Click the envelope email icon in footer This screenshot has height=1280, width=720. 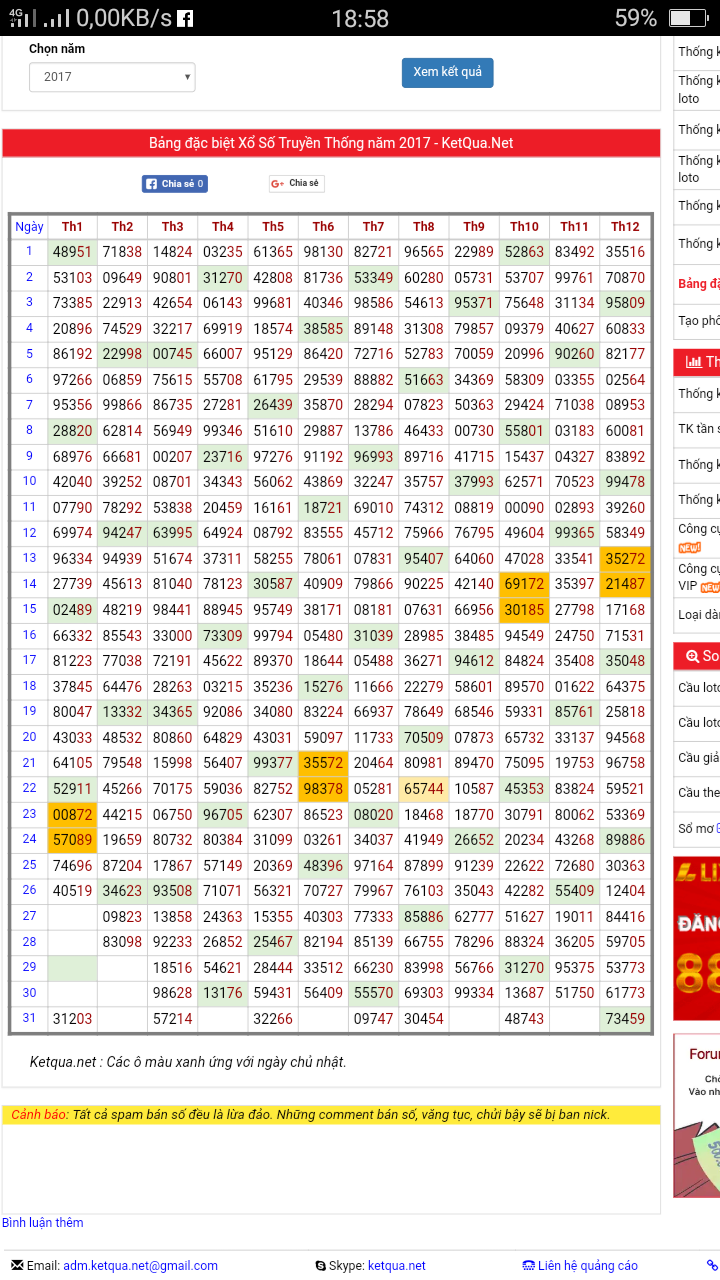point(16,1266)
